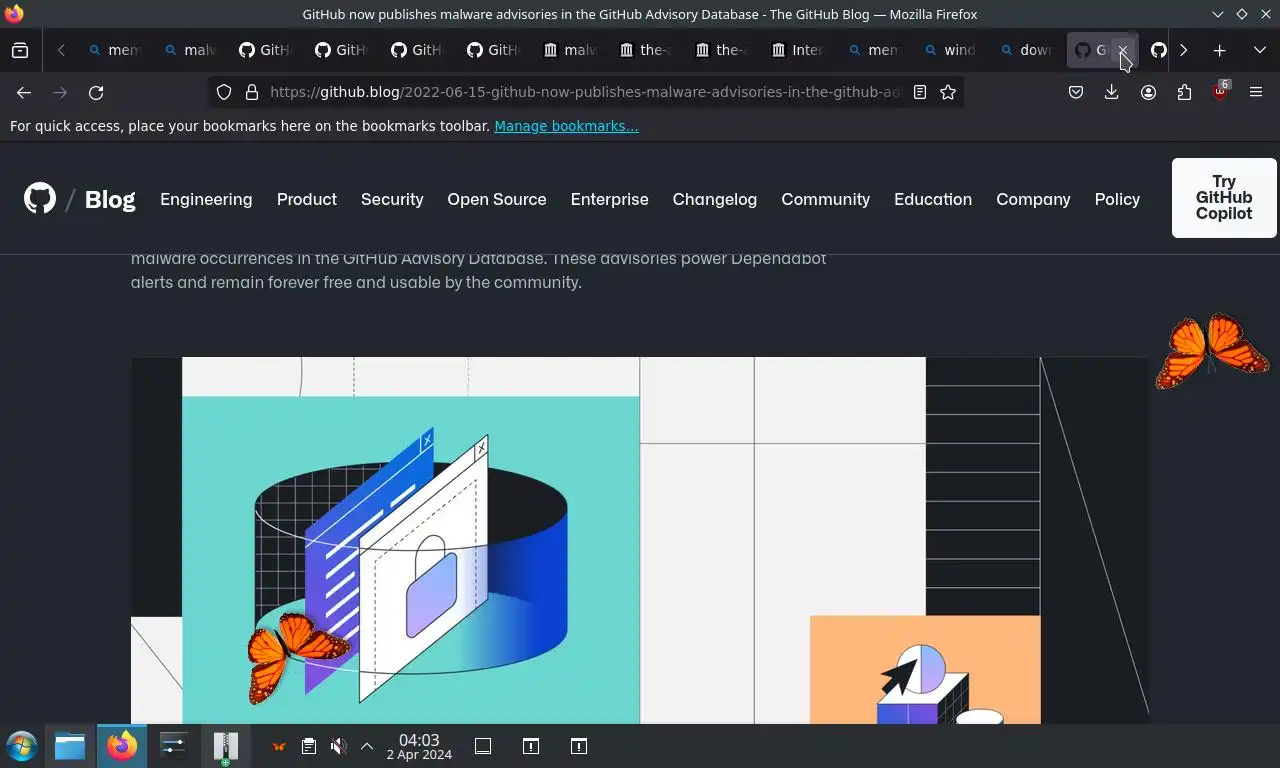Open the Company blog category
1280x768 pixels.
pyautogui.click(x=1033, y=199)
